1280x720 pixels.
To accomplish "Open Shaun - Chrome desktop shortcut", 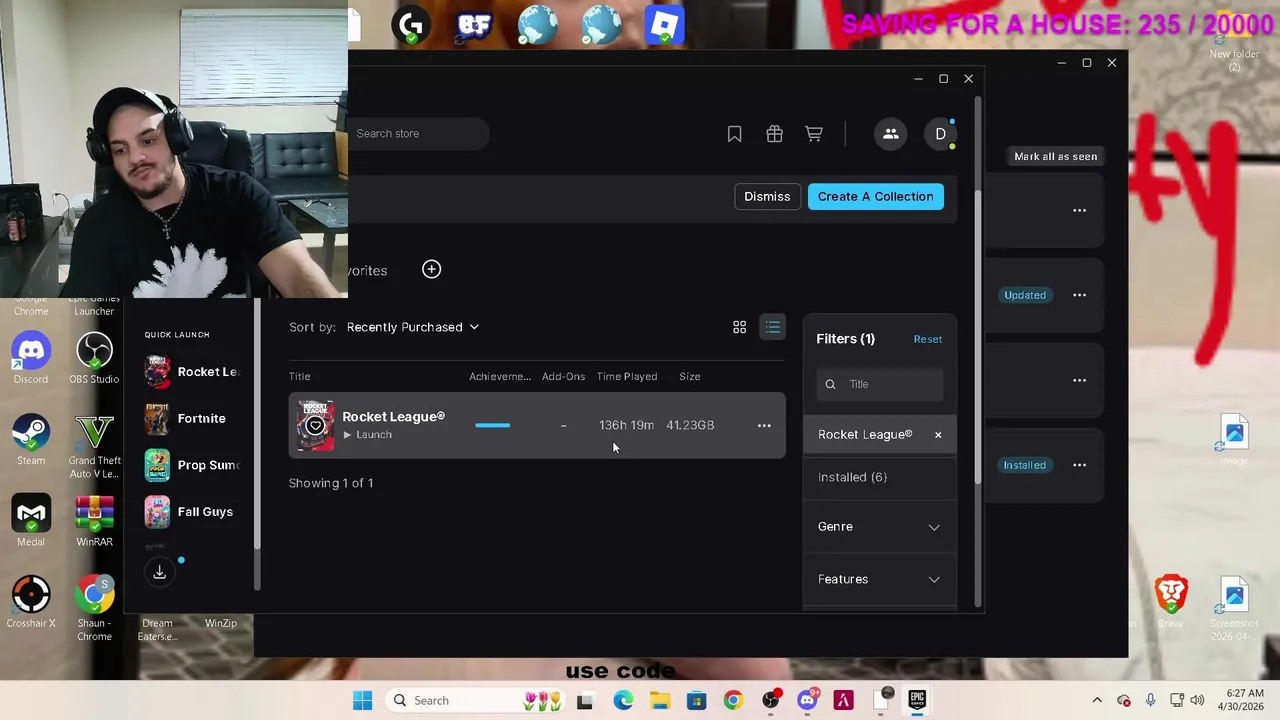I will [x=94, y=608].
